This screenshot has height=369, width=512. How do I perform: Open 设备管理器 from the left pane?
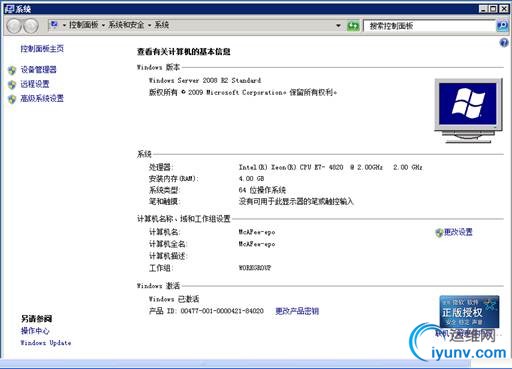[x=39, y=70]
